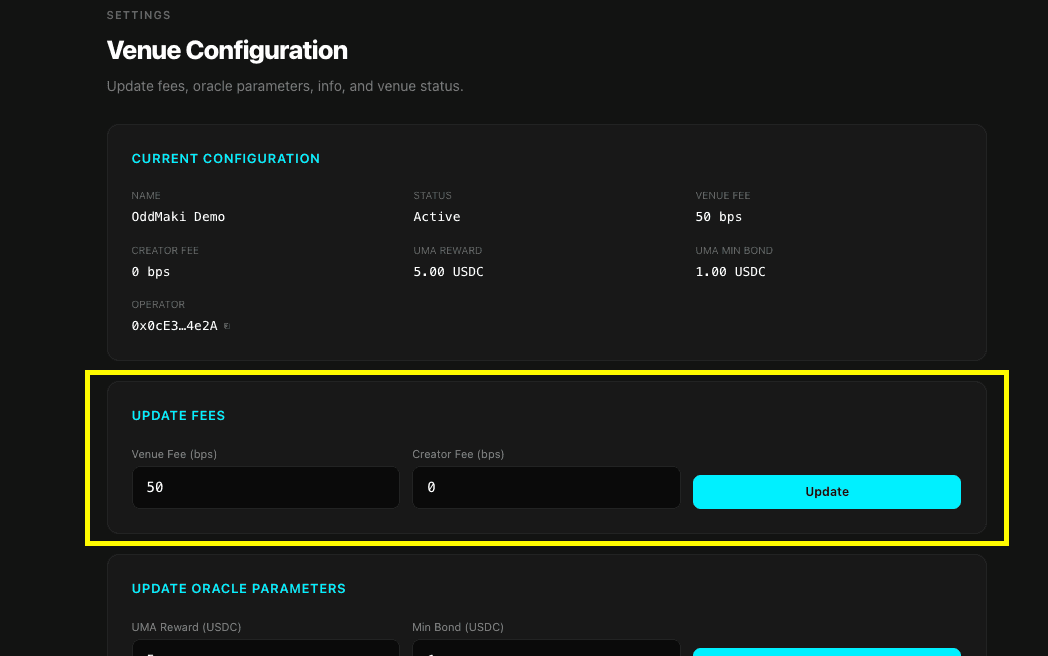Click the description text beginning 'Update fees, oracle parameters'
The image size is (1048, 656).
click(x=285, y=86)
